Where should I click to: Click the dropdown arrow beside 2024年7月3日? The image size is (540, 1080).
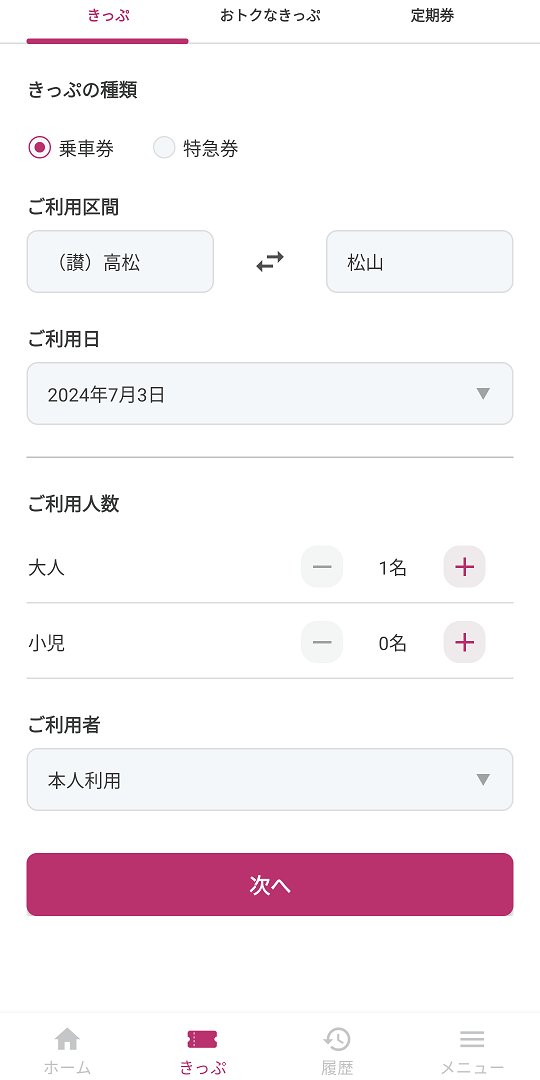pyautogui.click(x=483, y=393)
